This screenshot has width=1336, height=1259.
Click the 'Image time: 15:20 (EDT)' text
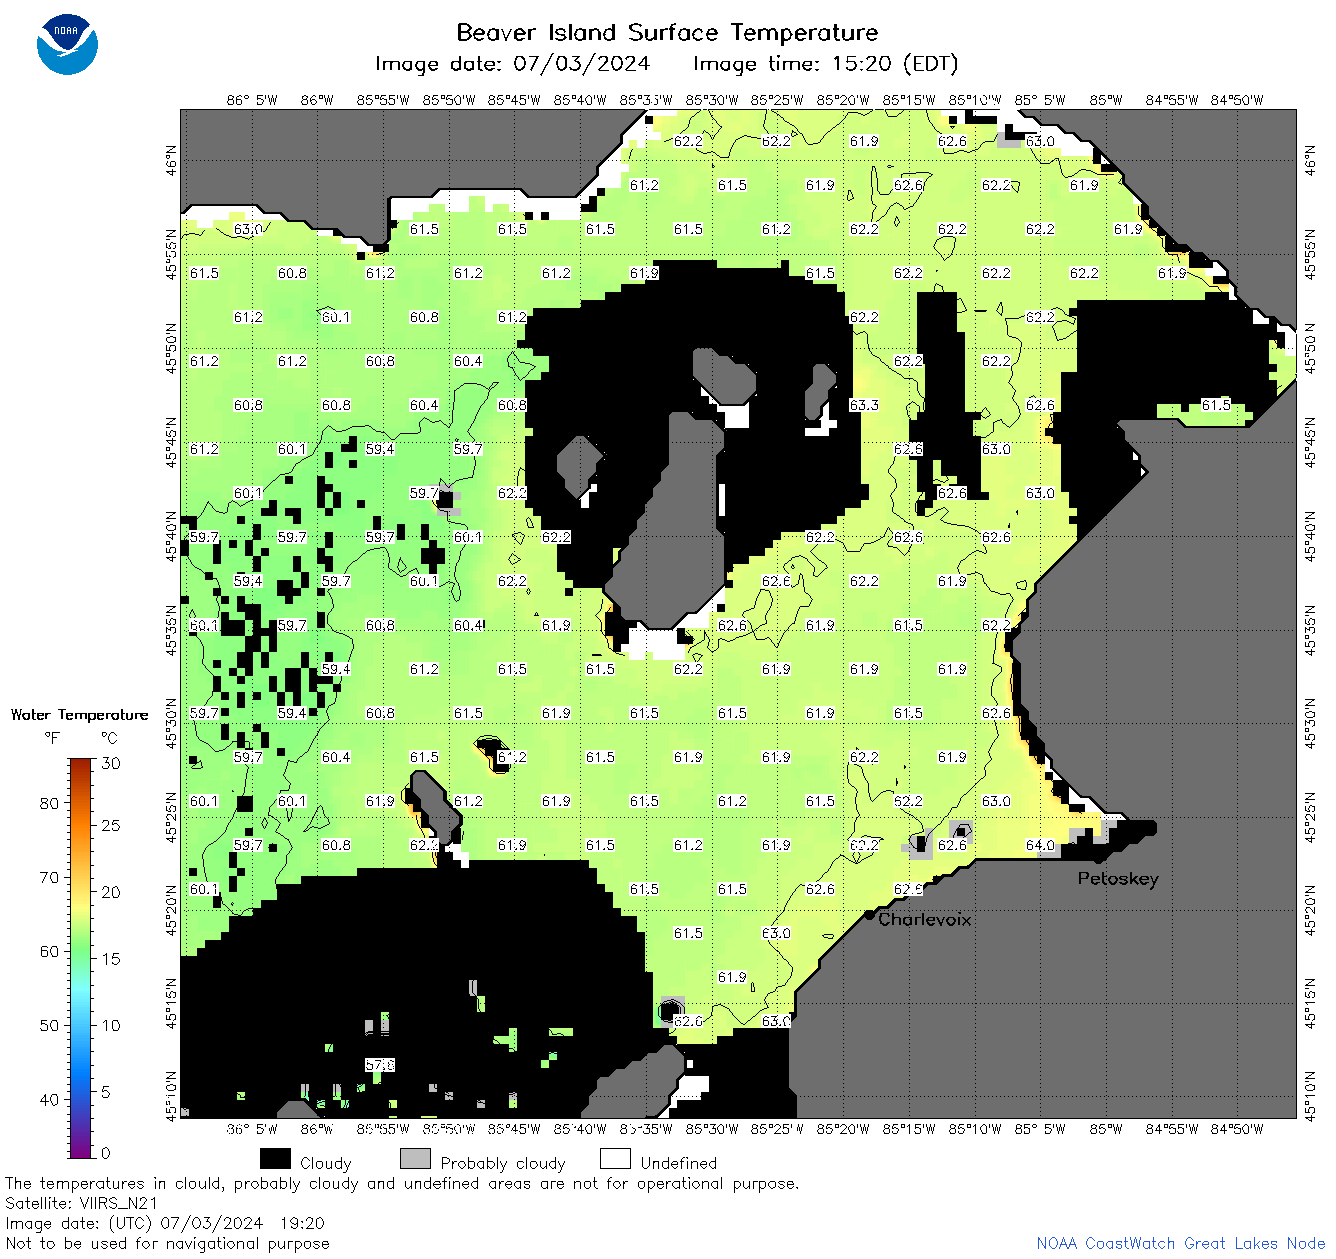click(825, 64)
